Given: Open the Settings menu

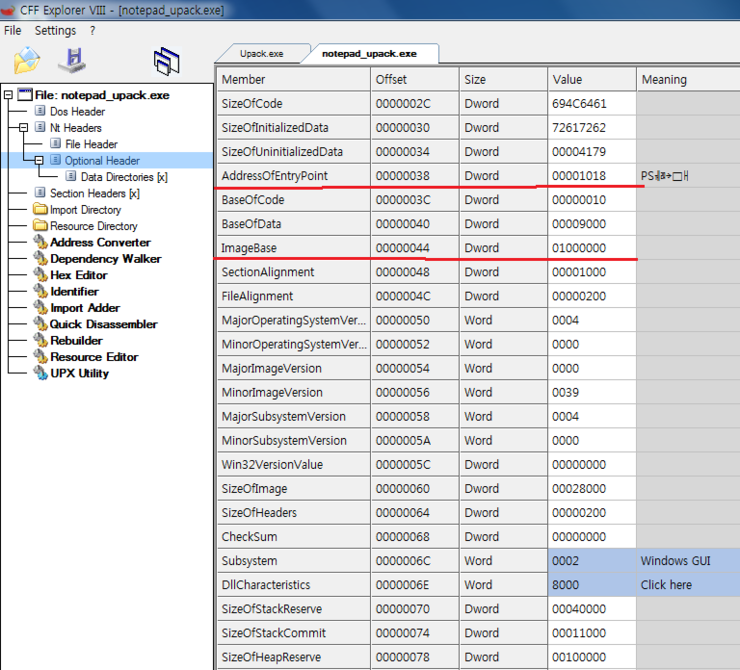Looking at the screenshot, I should pyautogui.click(x=55, y=31).
